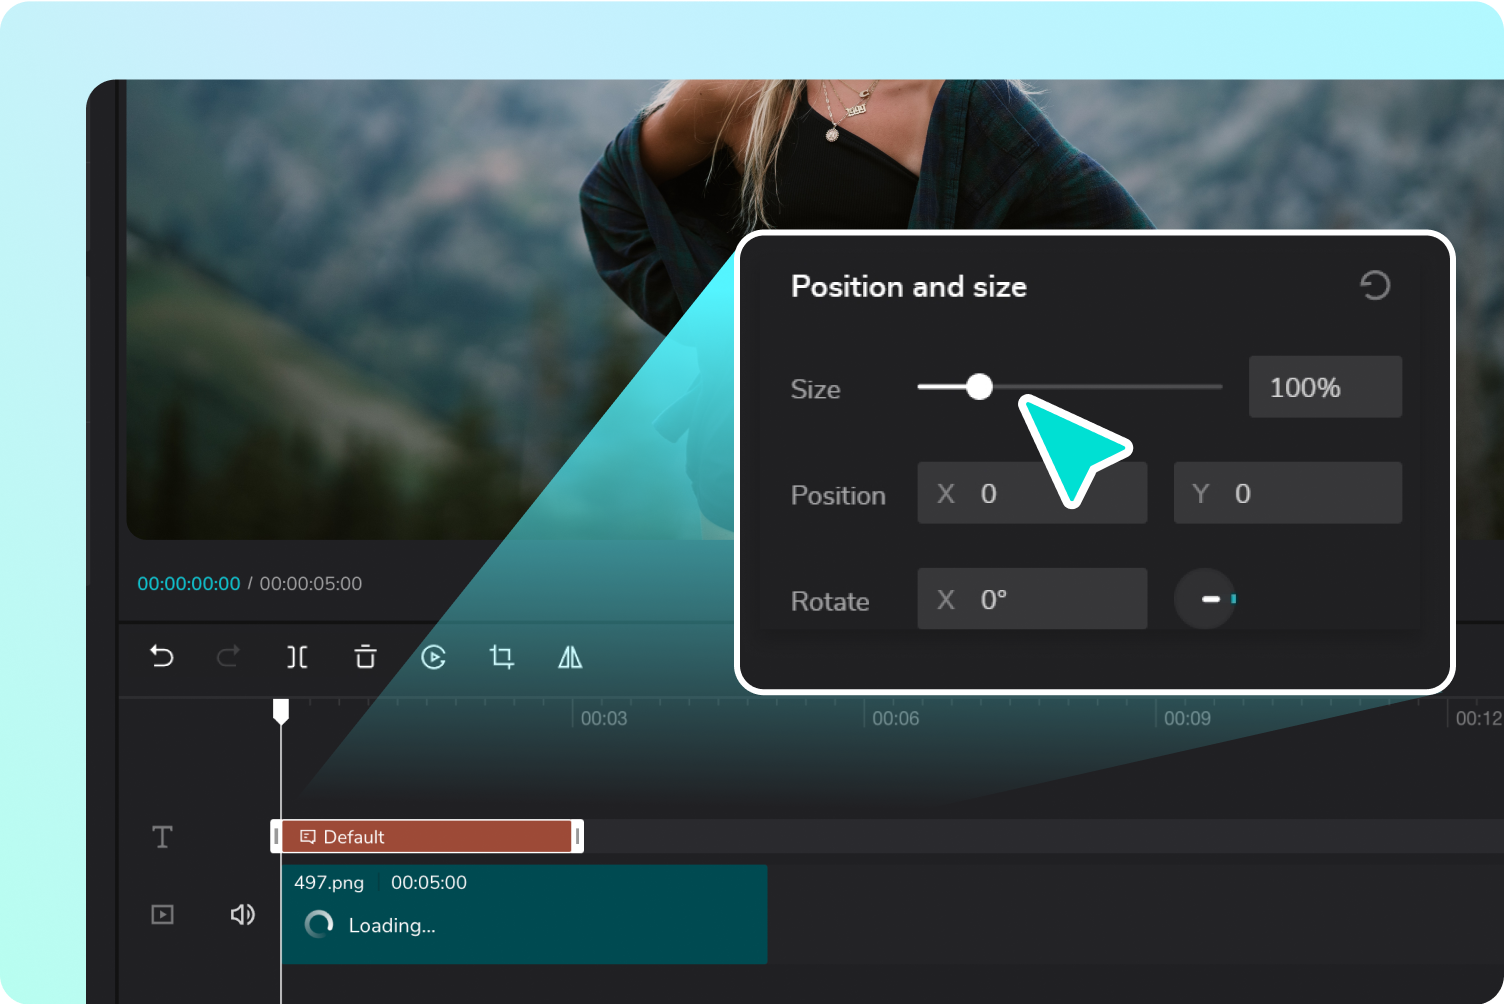
Task: Delete the selected clip with the trash icon
Action: tap(365, 657)
